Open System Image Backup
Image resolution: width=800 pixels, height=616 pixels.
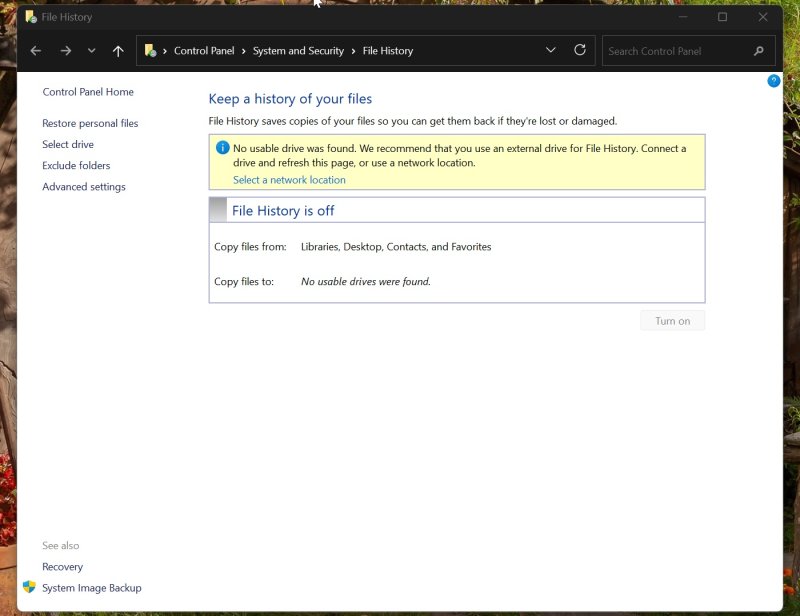click(x=92, y=588)
